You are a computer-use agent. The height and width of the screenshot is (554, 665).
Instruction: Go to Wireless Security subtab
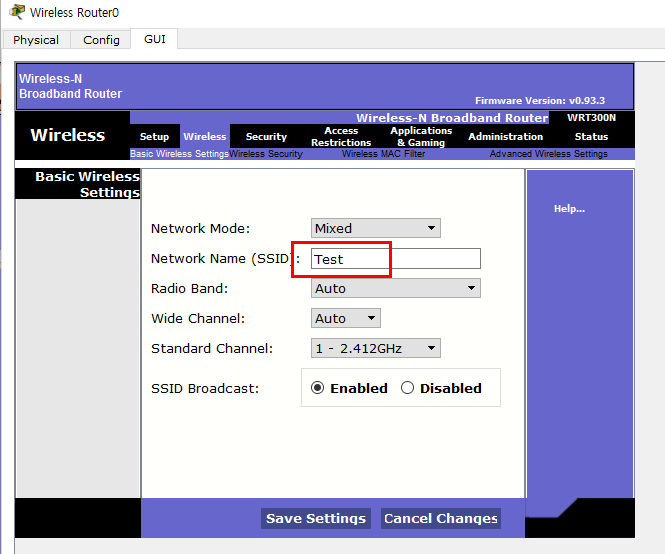[266, 154]
